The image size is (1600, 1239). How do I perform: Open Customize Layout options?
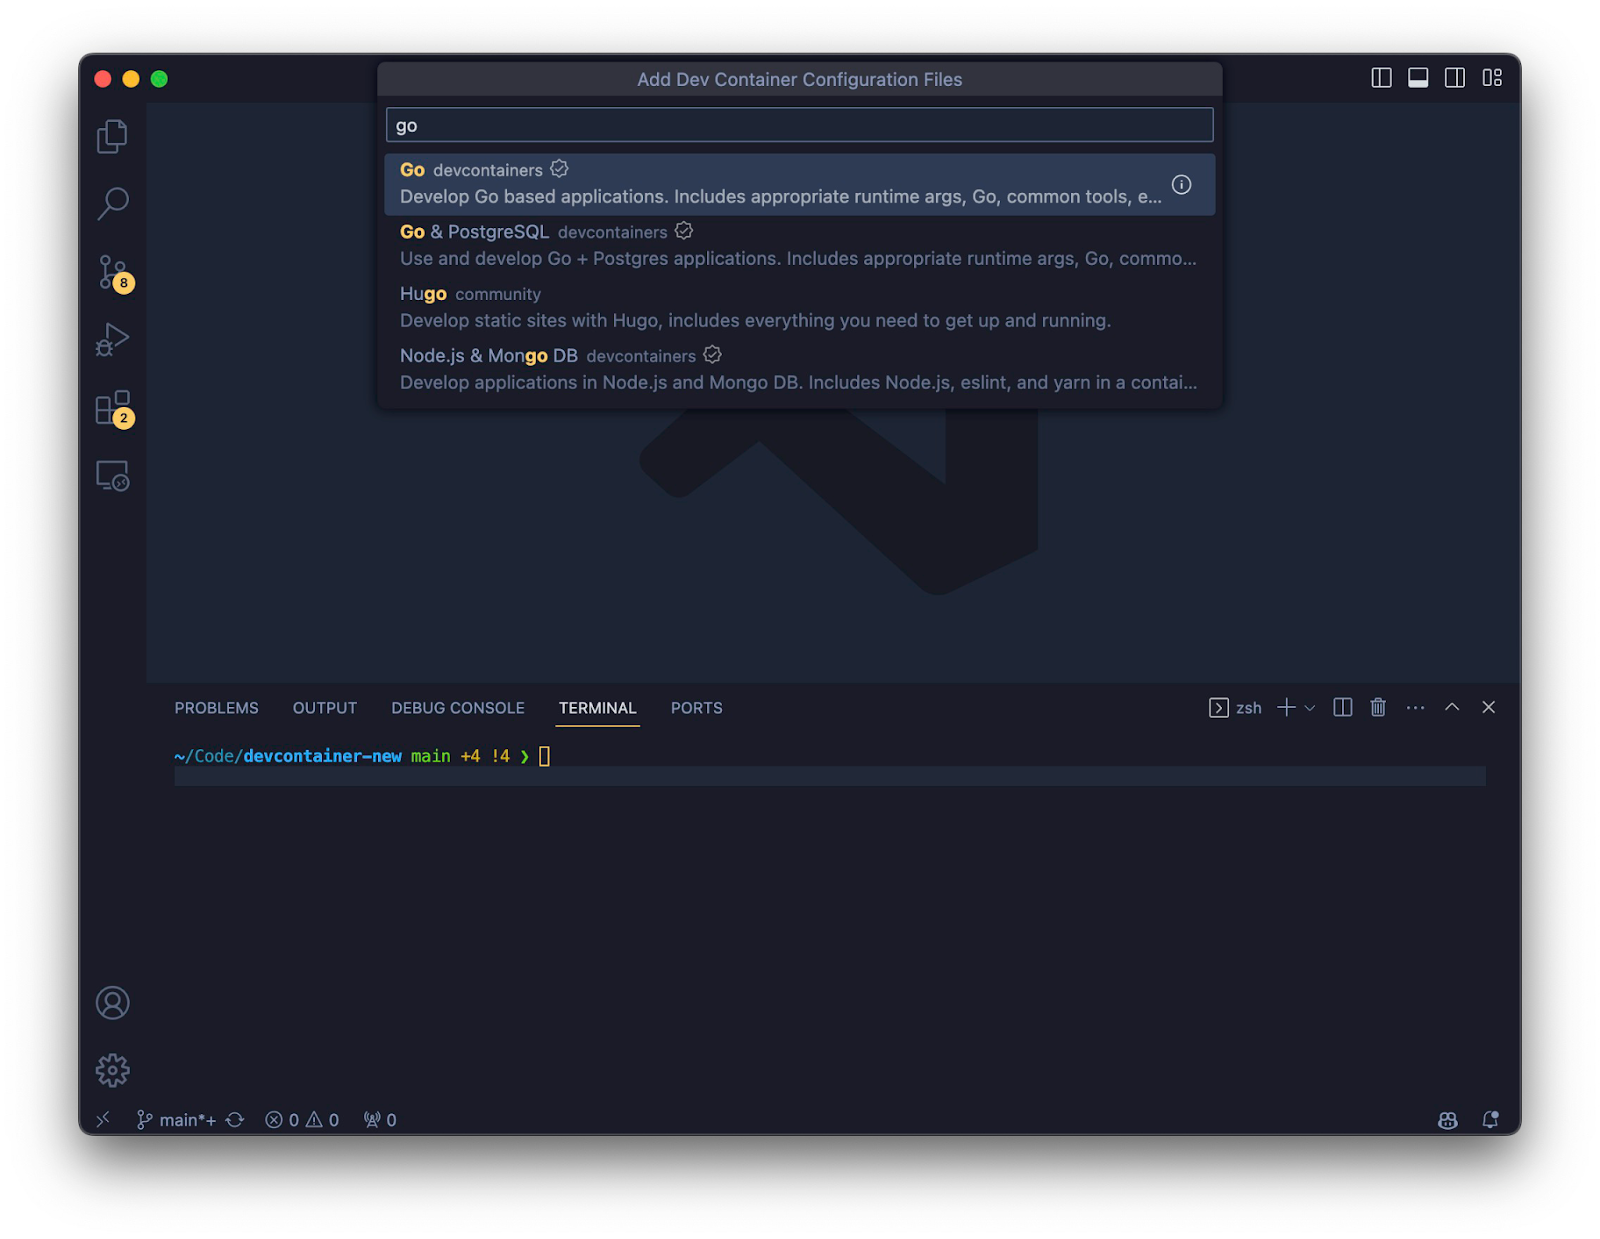click(1492, 78)
